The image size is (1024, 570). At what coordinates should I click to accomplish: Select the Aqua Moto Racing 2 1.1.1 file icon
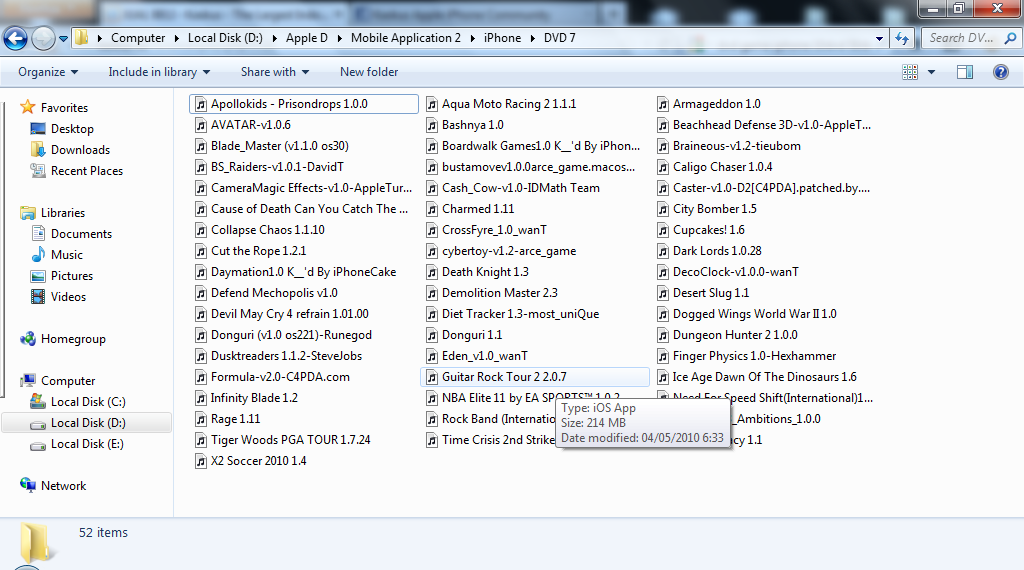432,104
